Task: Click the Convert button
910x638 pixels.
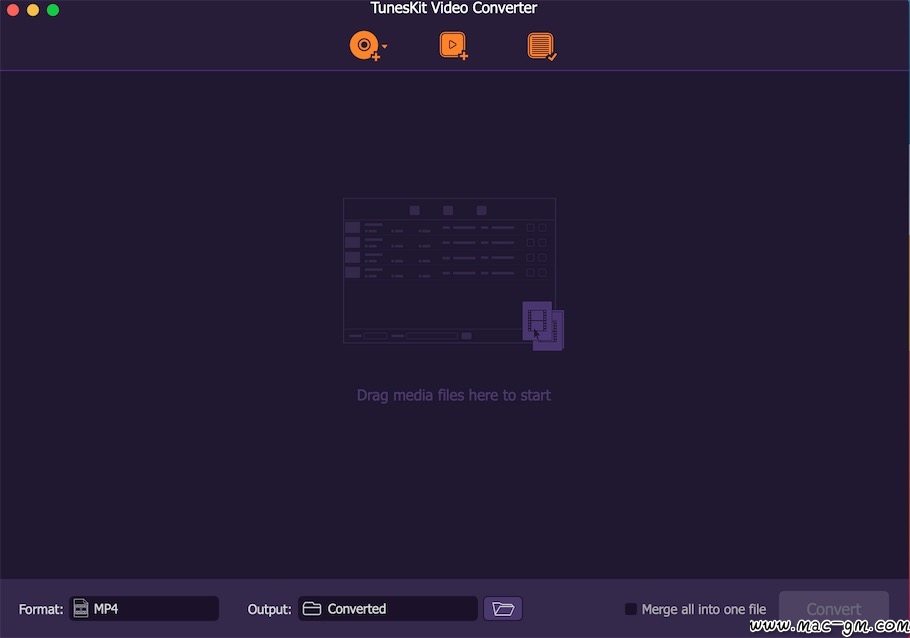Action: tap(833, 609)
